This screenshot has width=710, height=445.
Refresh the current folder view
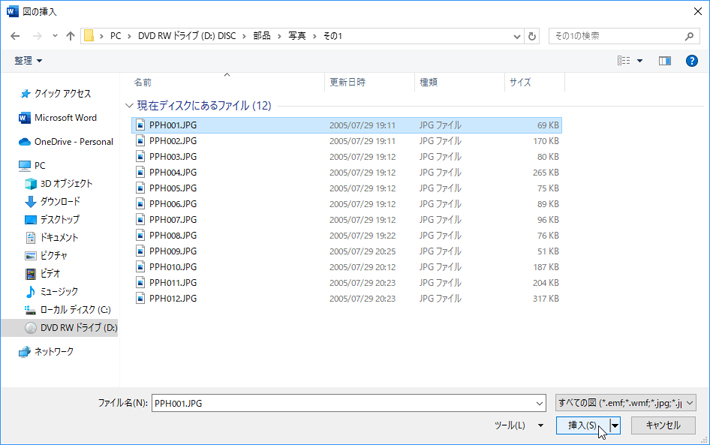click(x=532, y=36)
